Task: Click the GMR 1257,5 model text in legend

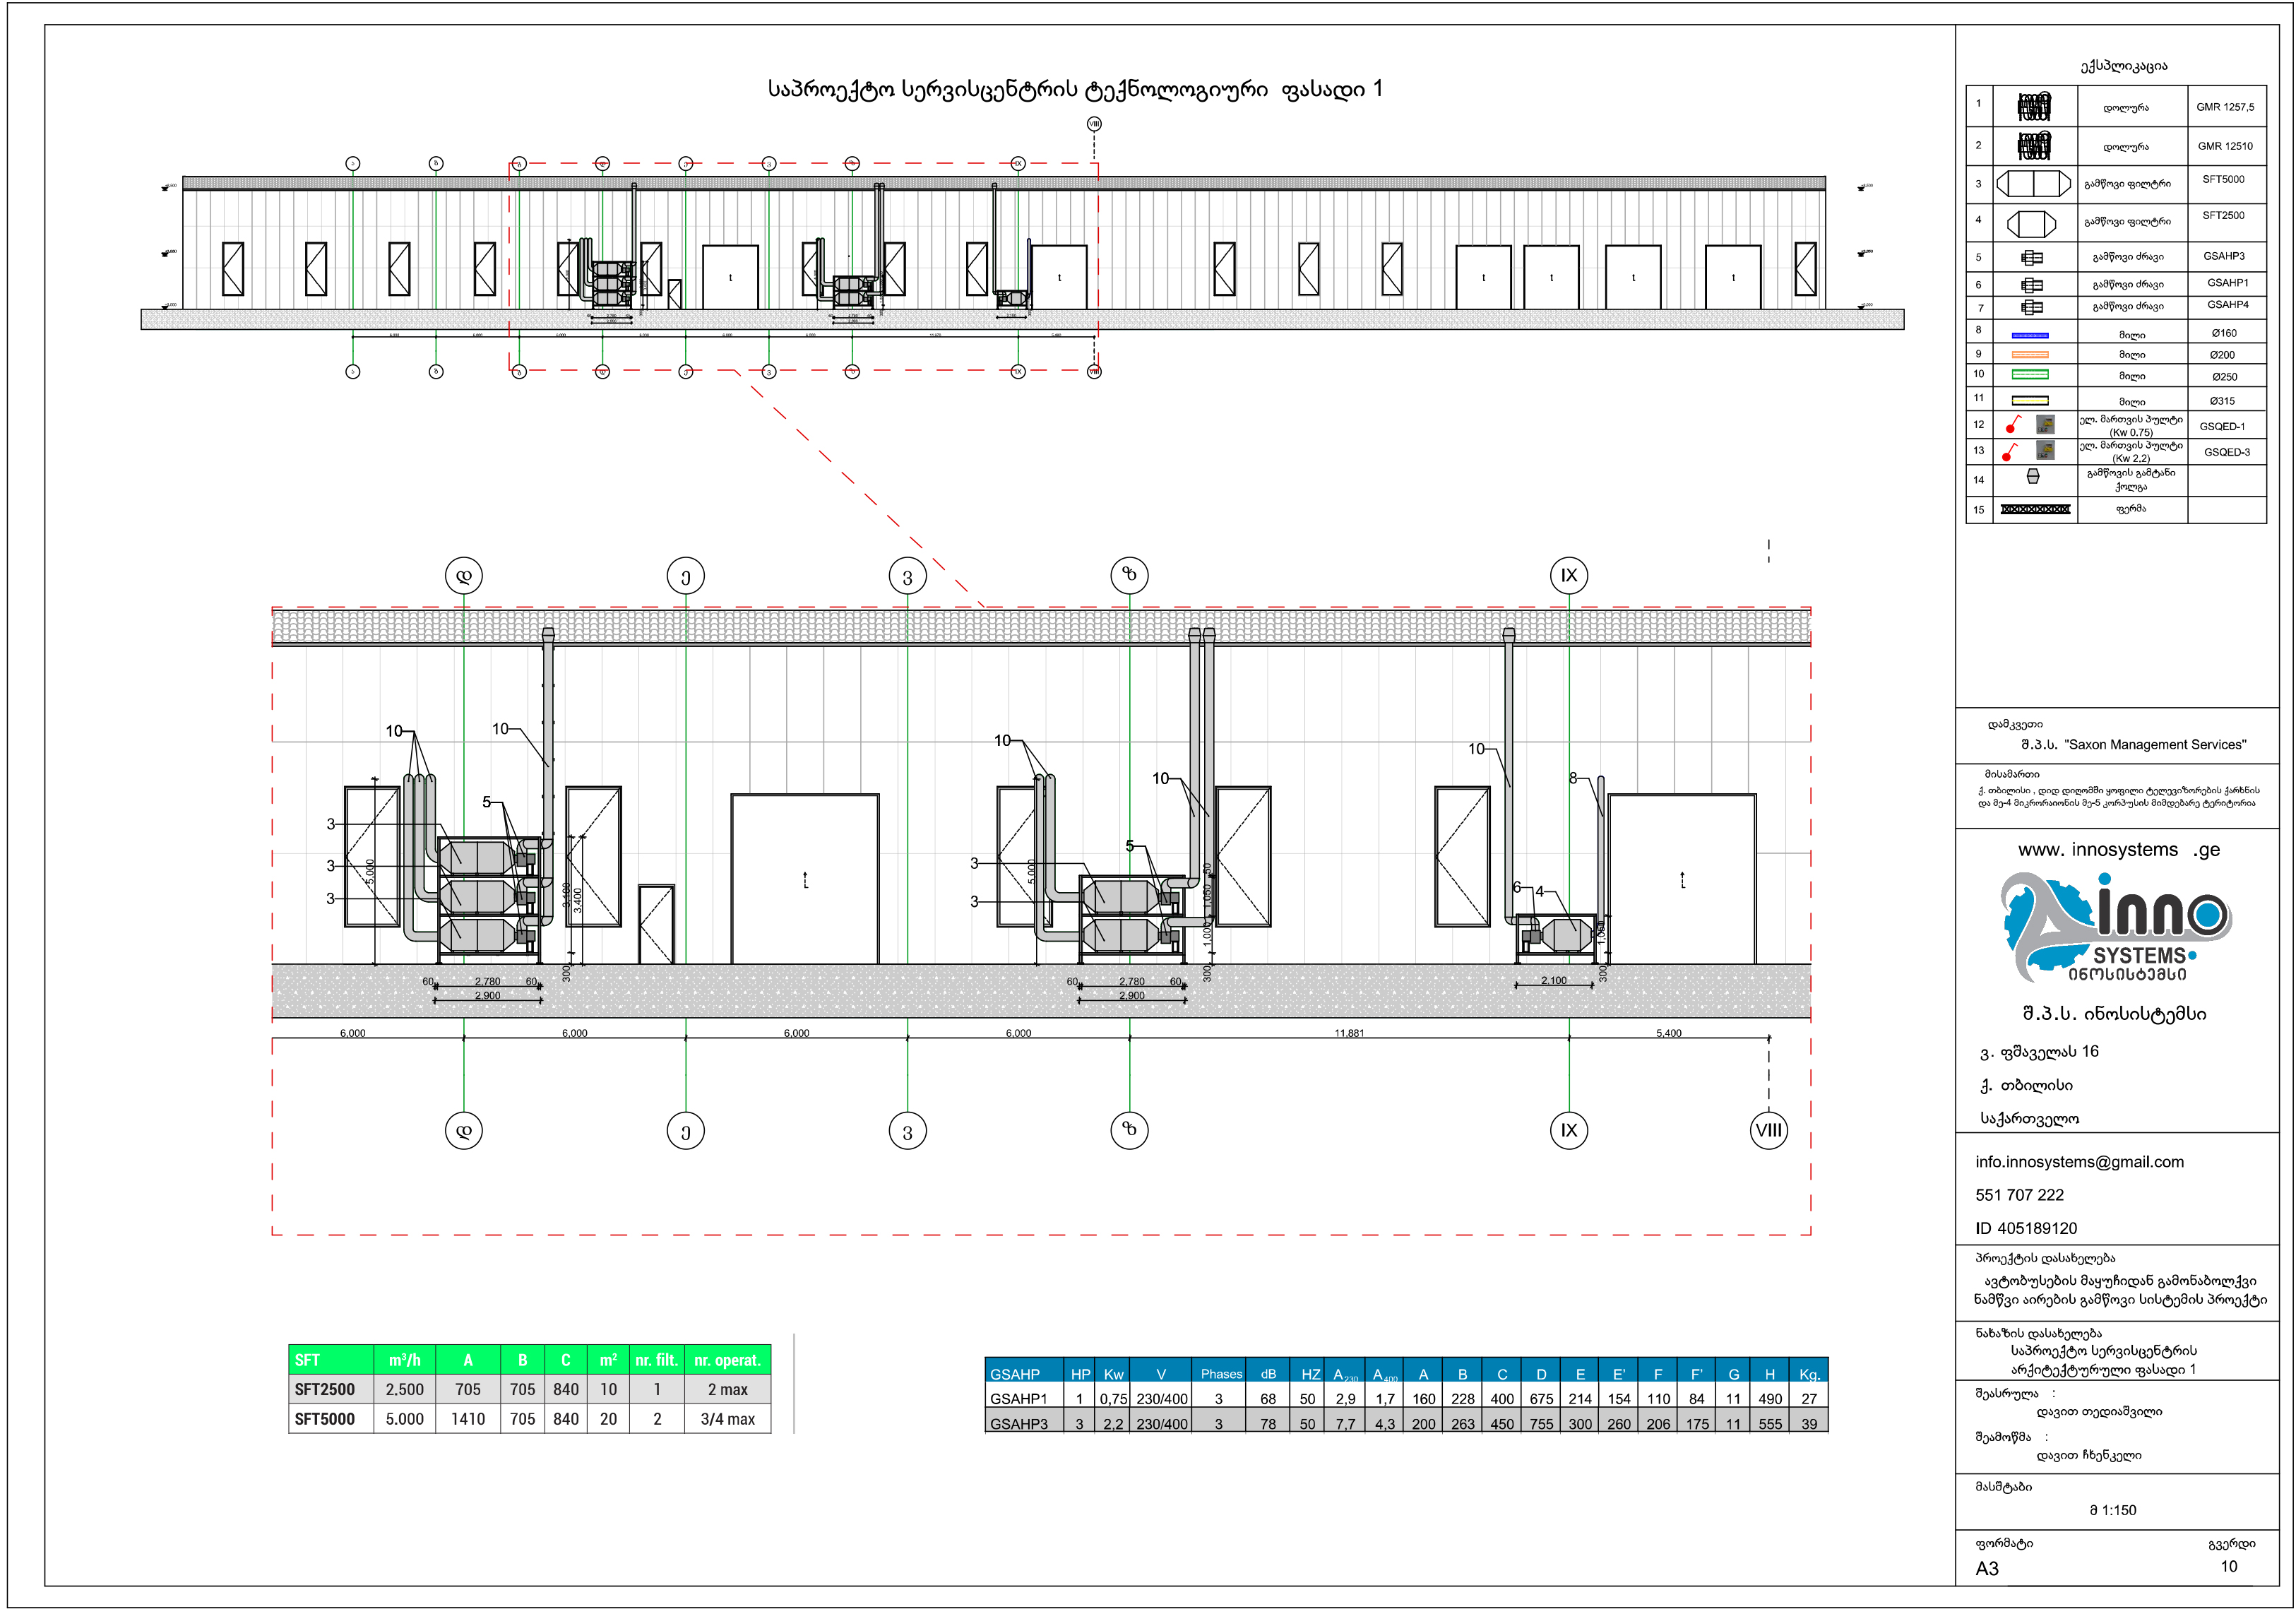Action: pos(2225,107)
